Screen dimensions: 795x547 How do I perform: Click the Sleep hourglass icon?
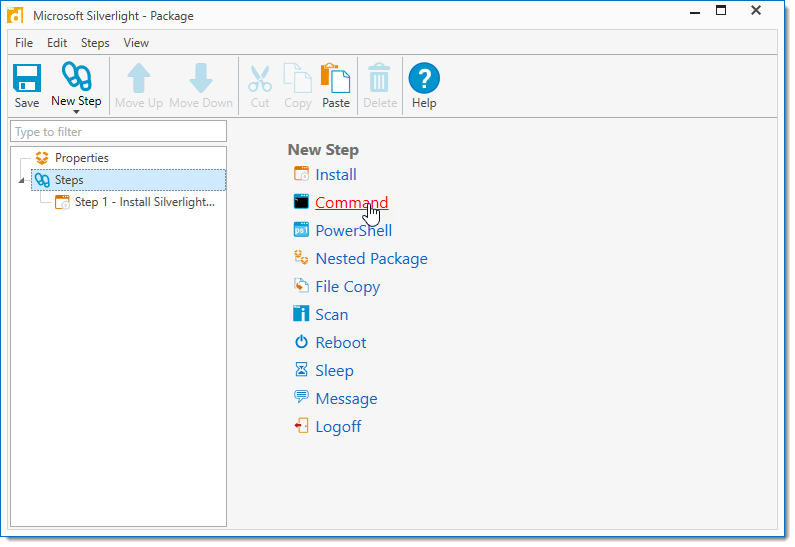pyautogui.click(x=301, y=370)
